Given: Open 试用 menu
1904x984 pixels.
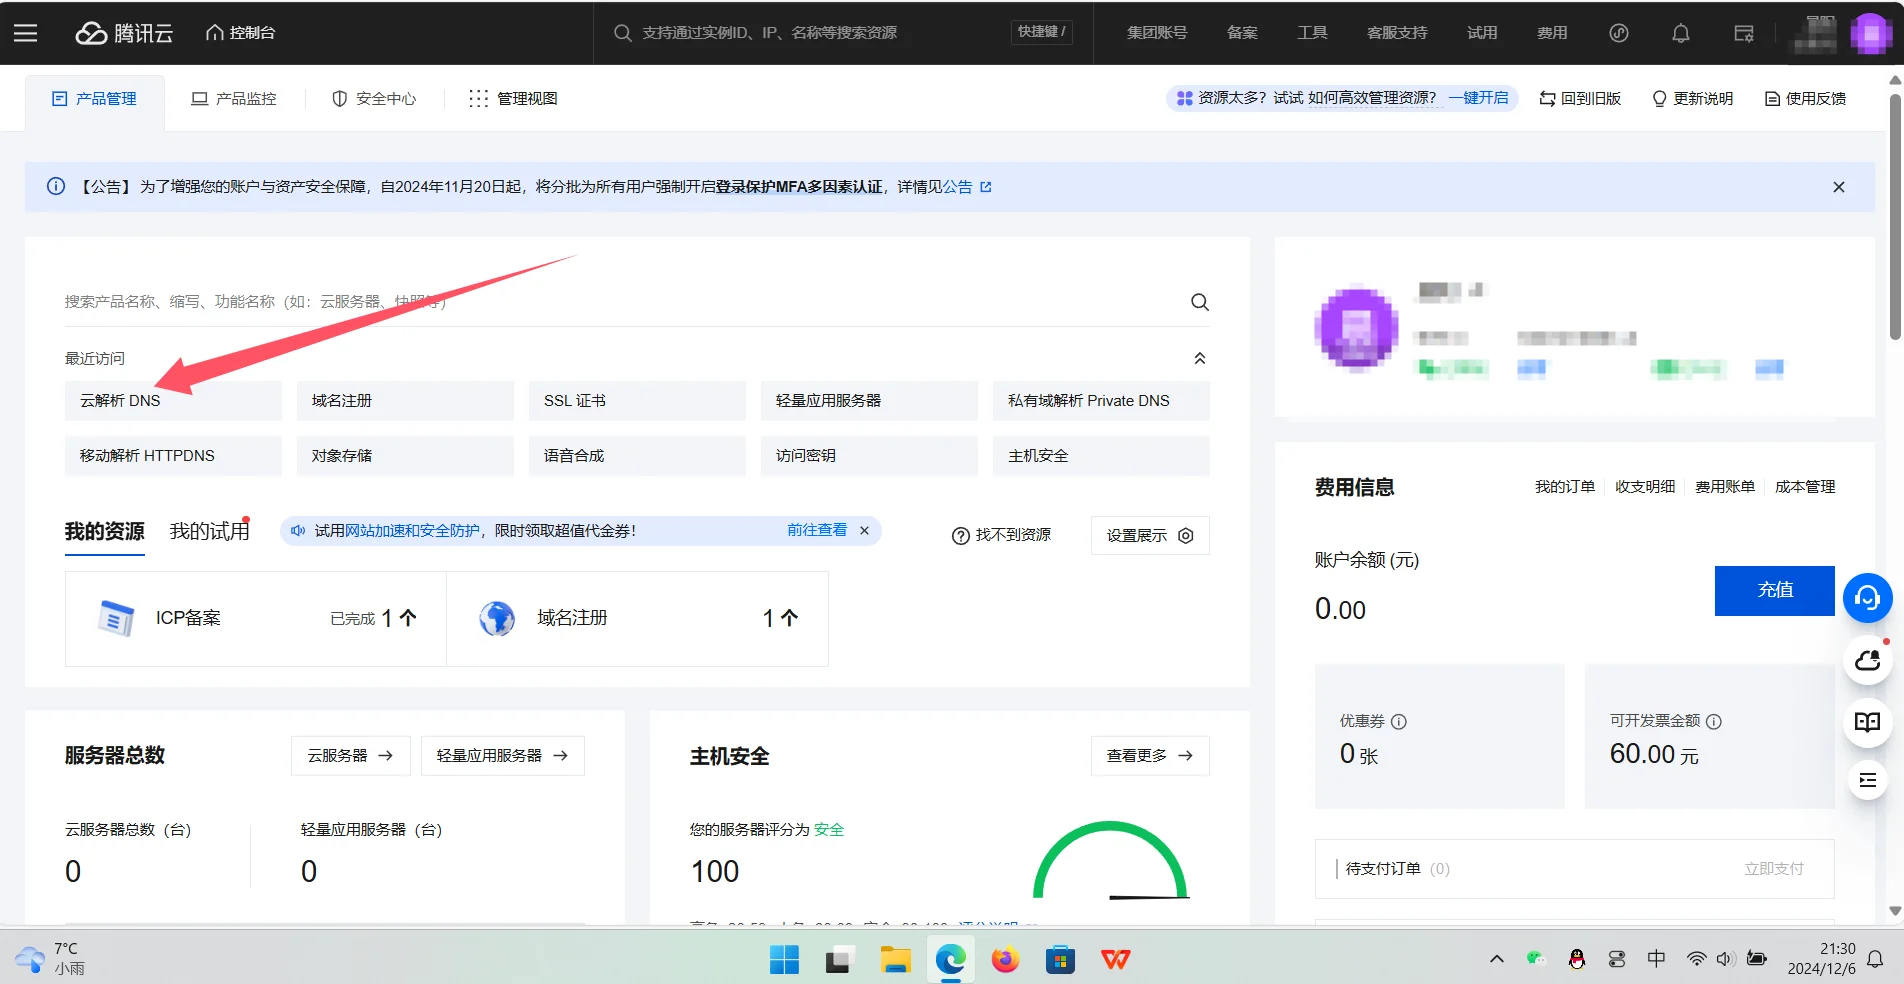Looking at the screenshot, I should [1482, 33].
